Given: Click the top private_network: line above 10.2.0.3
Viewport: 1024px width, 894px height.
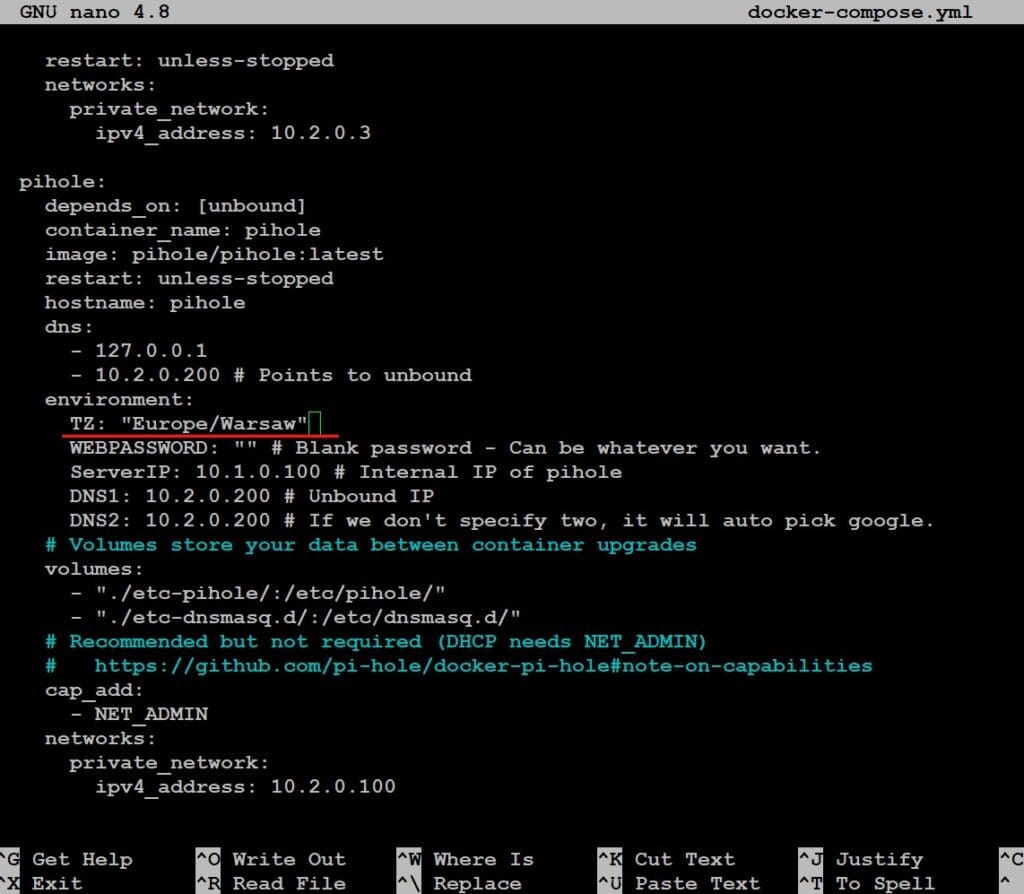Looking at the screenshot, I should (169, 109).
